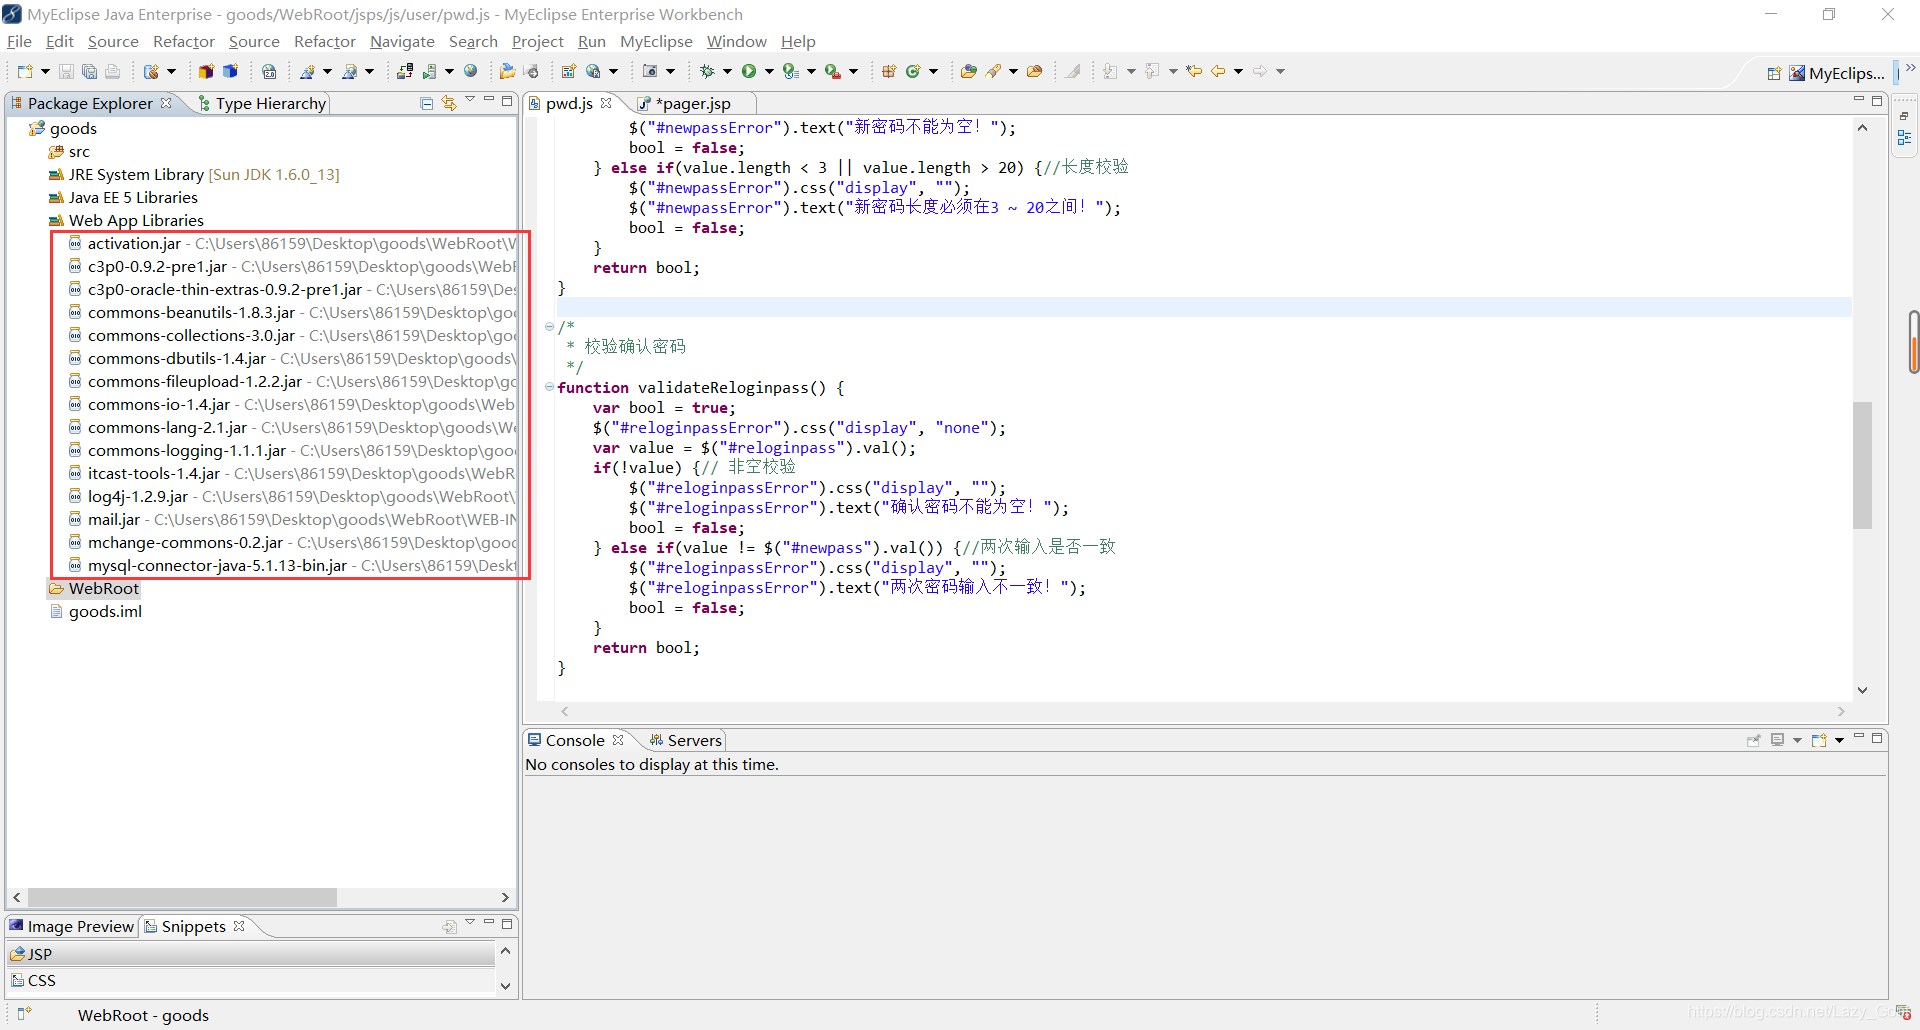The height and width of the screenshot is (1030, 1920).
Task: Click the outline icon in right trim bar
Action: (x=1904, y=139)
